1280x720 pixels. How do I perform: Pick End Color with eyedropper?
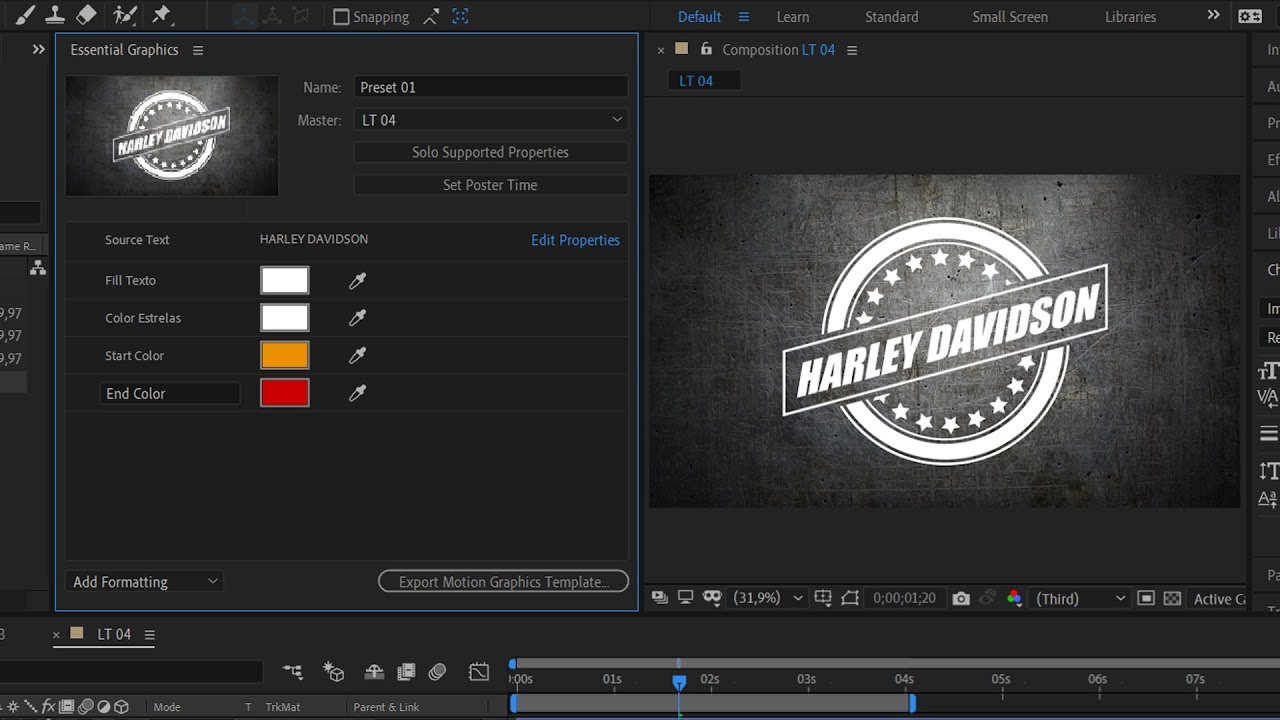pos(357,393)
